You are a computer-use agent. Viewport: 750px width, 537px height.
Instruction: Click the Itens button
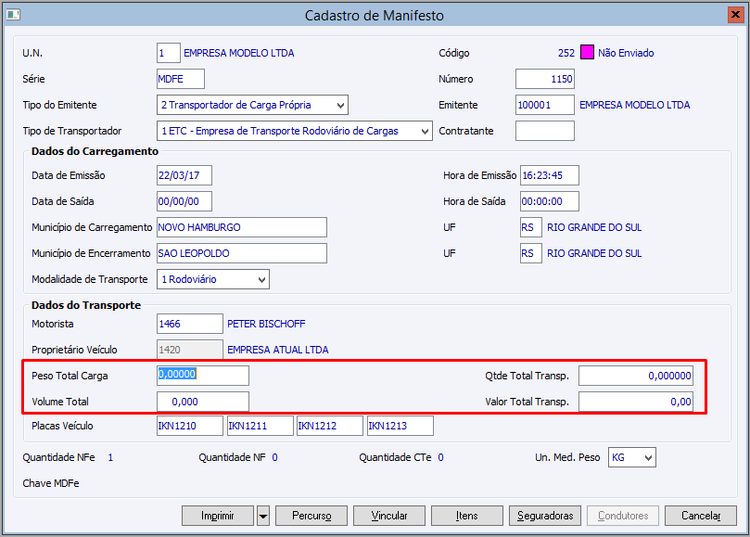point(467,516)
